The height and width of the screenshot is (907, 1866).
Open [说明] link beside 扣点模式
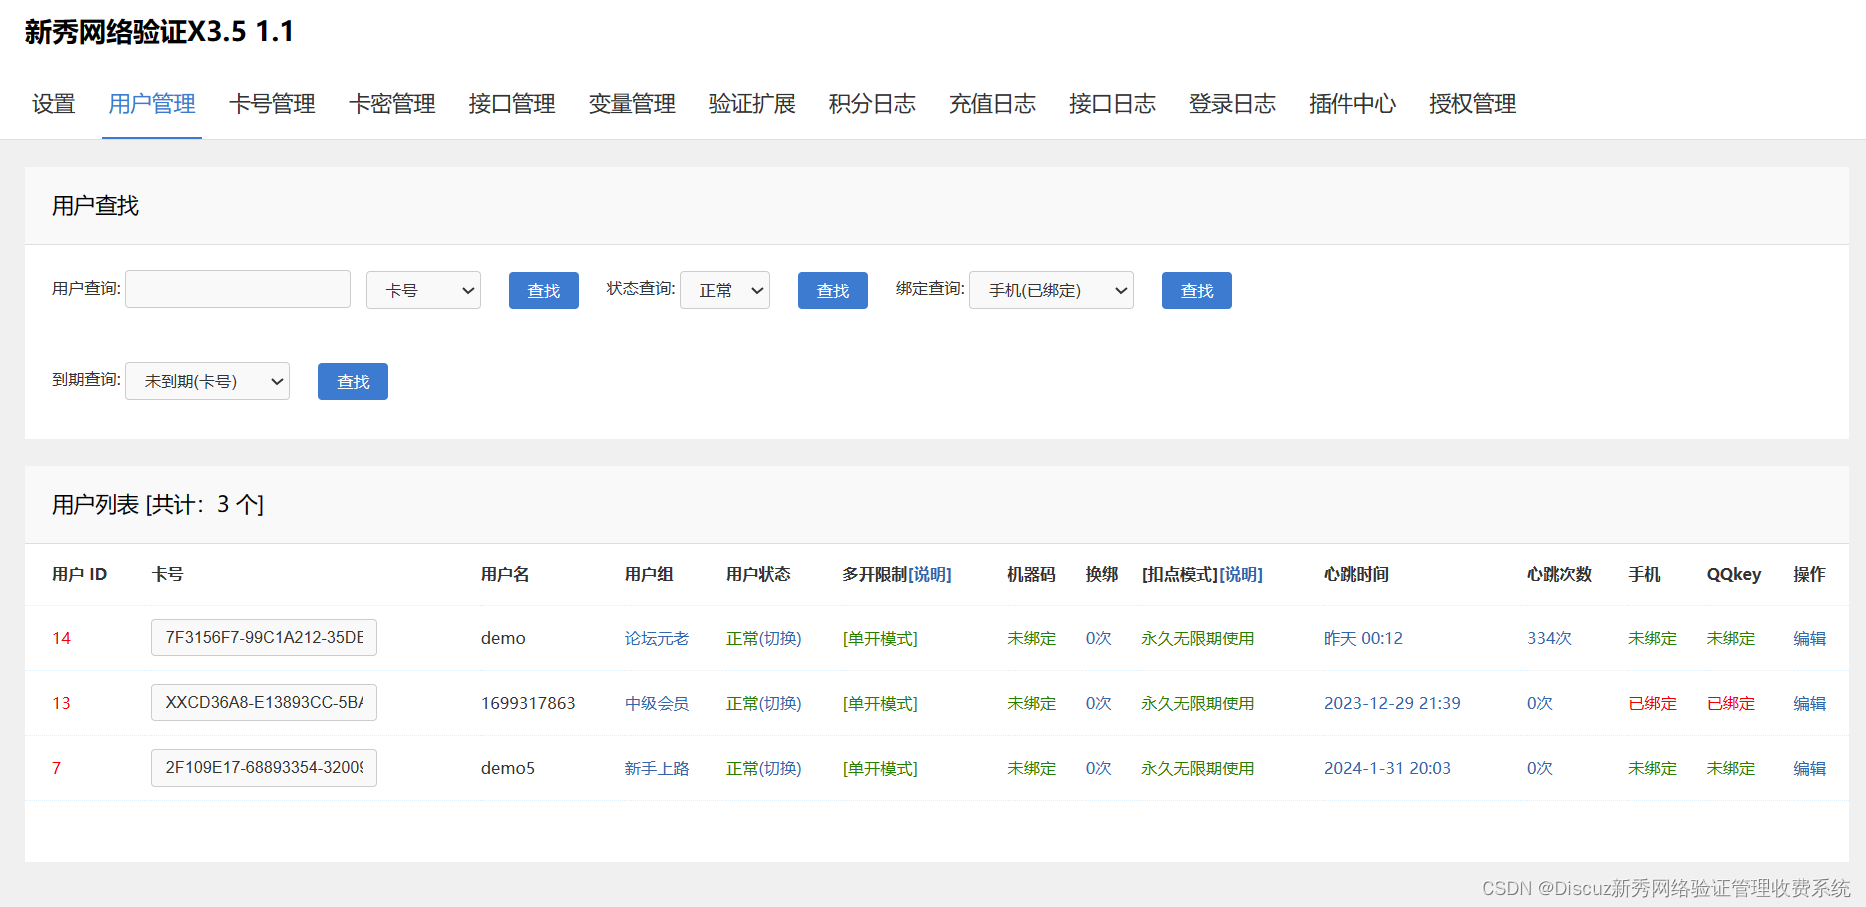pos(1241,574)
